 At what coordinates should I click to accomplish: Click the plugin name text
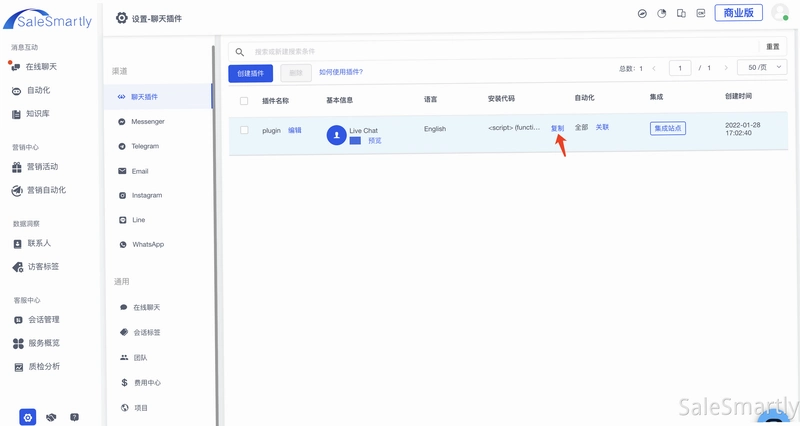[271, 131]
